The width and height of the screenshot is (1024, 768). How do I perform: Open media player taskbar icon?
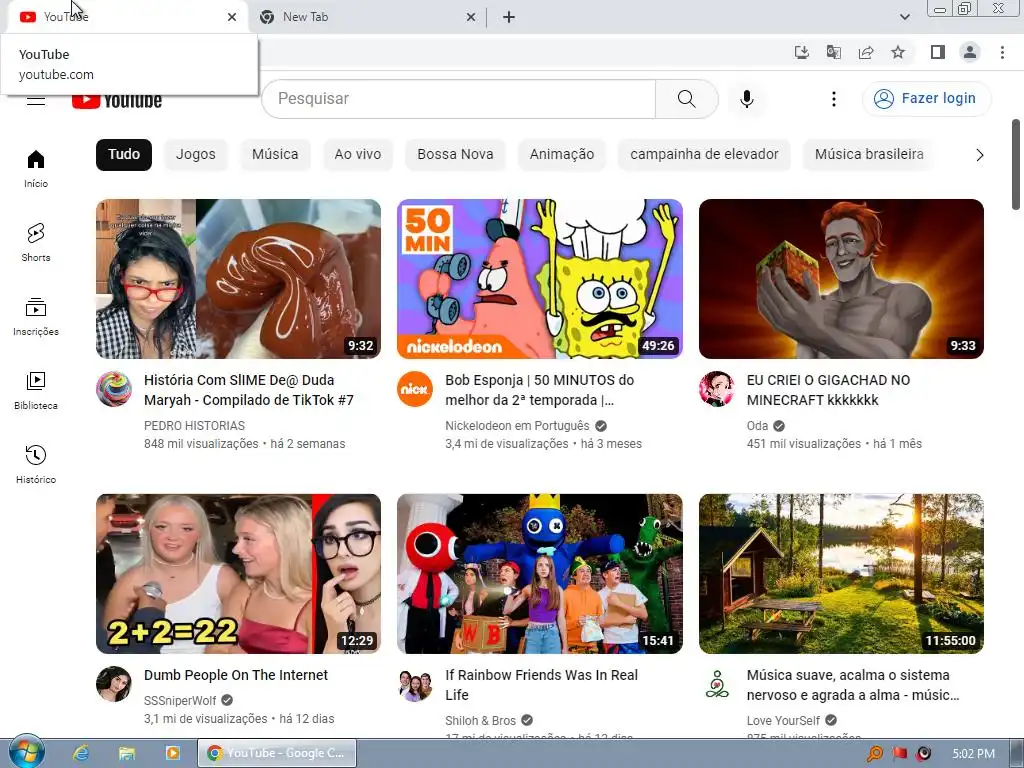pyautogui.click(x=172, y=753)
